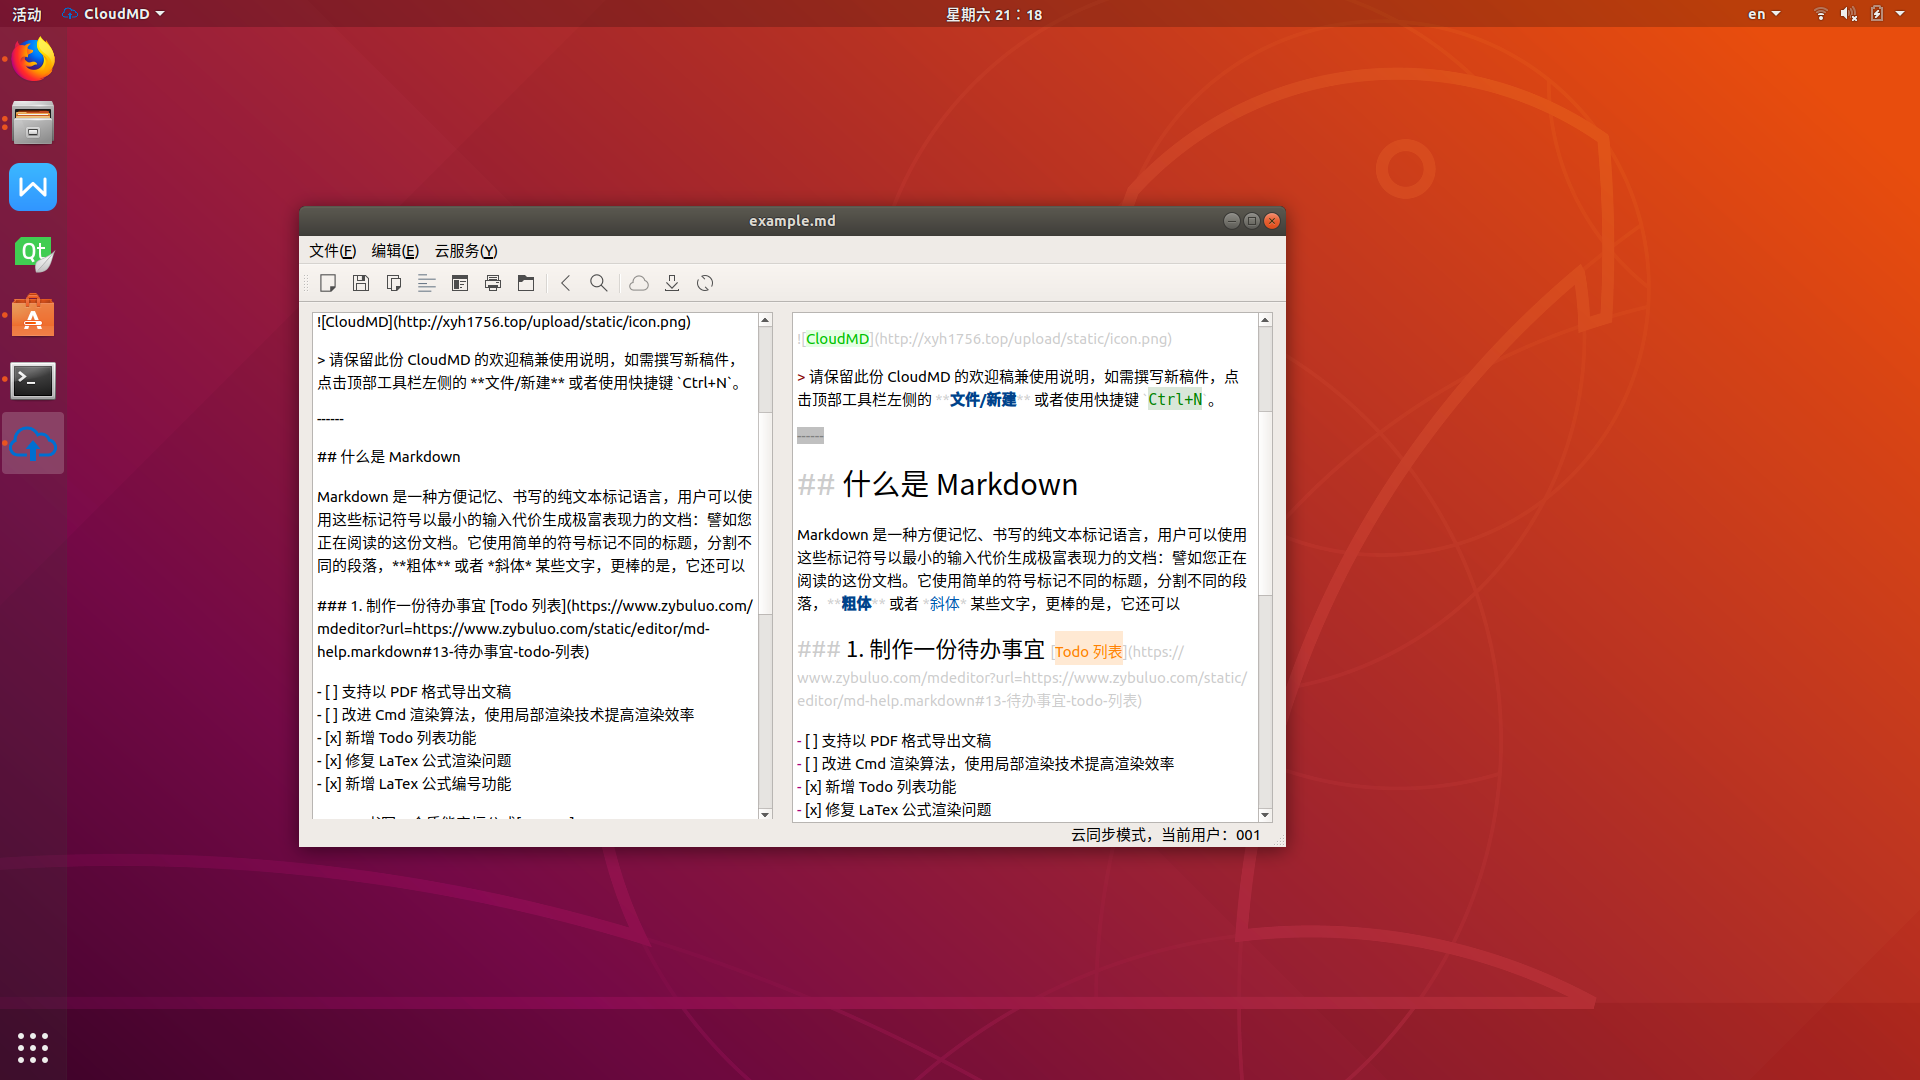Viewport: 1920px width, 1080px height.
Task: Click the muted volume icon in top bar
Action: click(x=1848, y=14)
